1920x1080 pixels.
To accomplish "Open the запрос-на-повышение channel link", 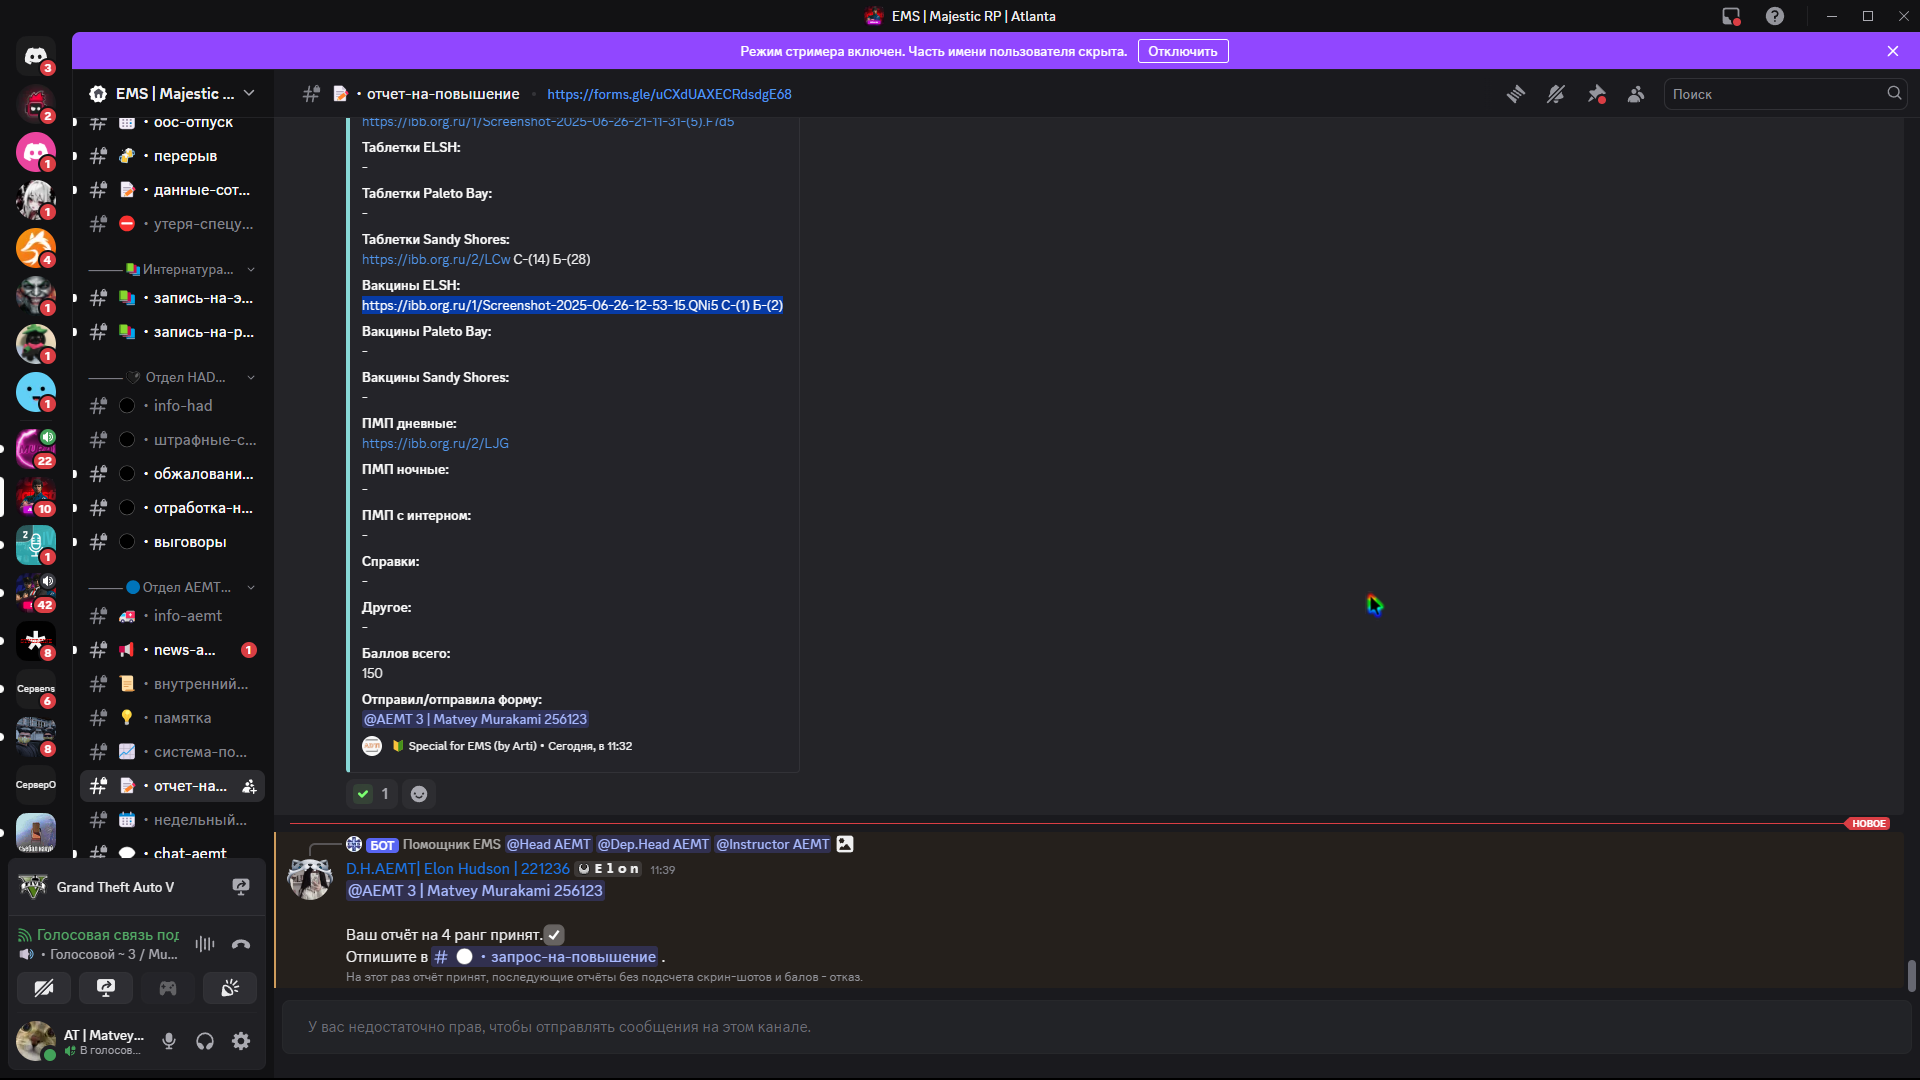I will [x=544, y=957].
